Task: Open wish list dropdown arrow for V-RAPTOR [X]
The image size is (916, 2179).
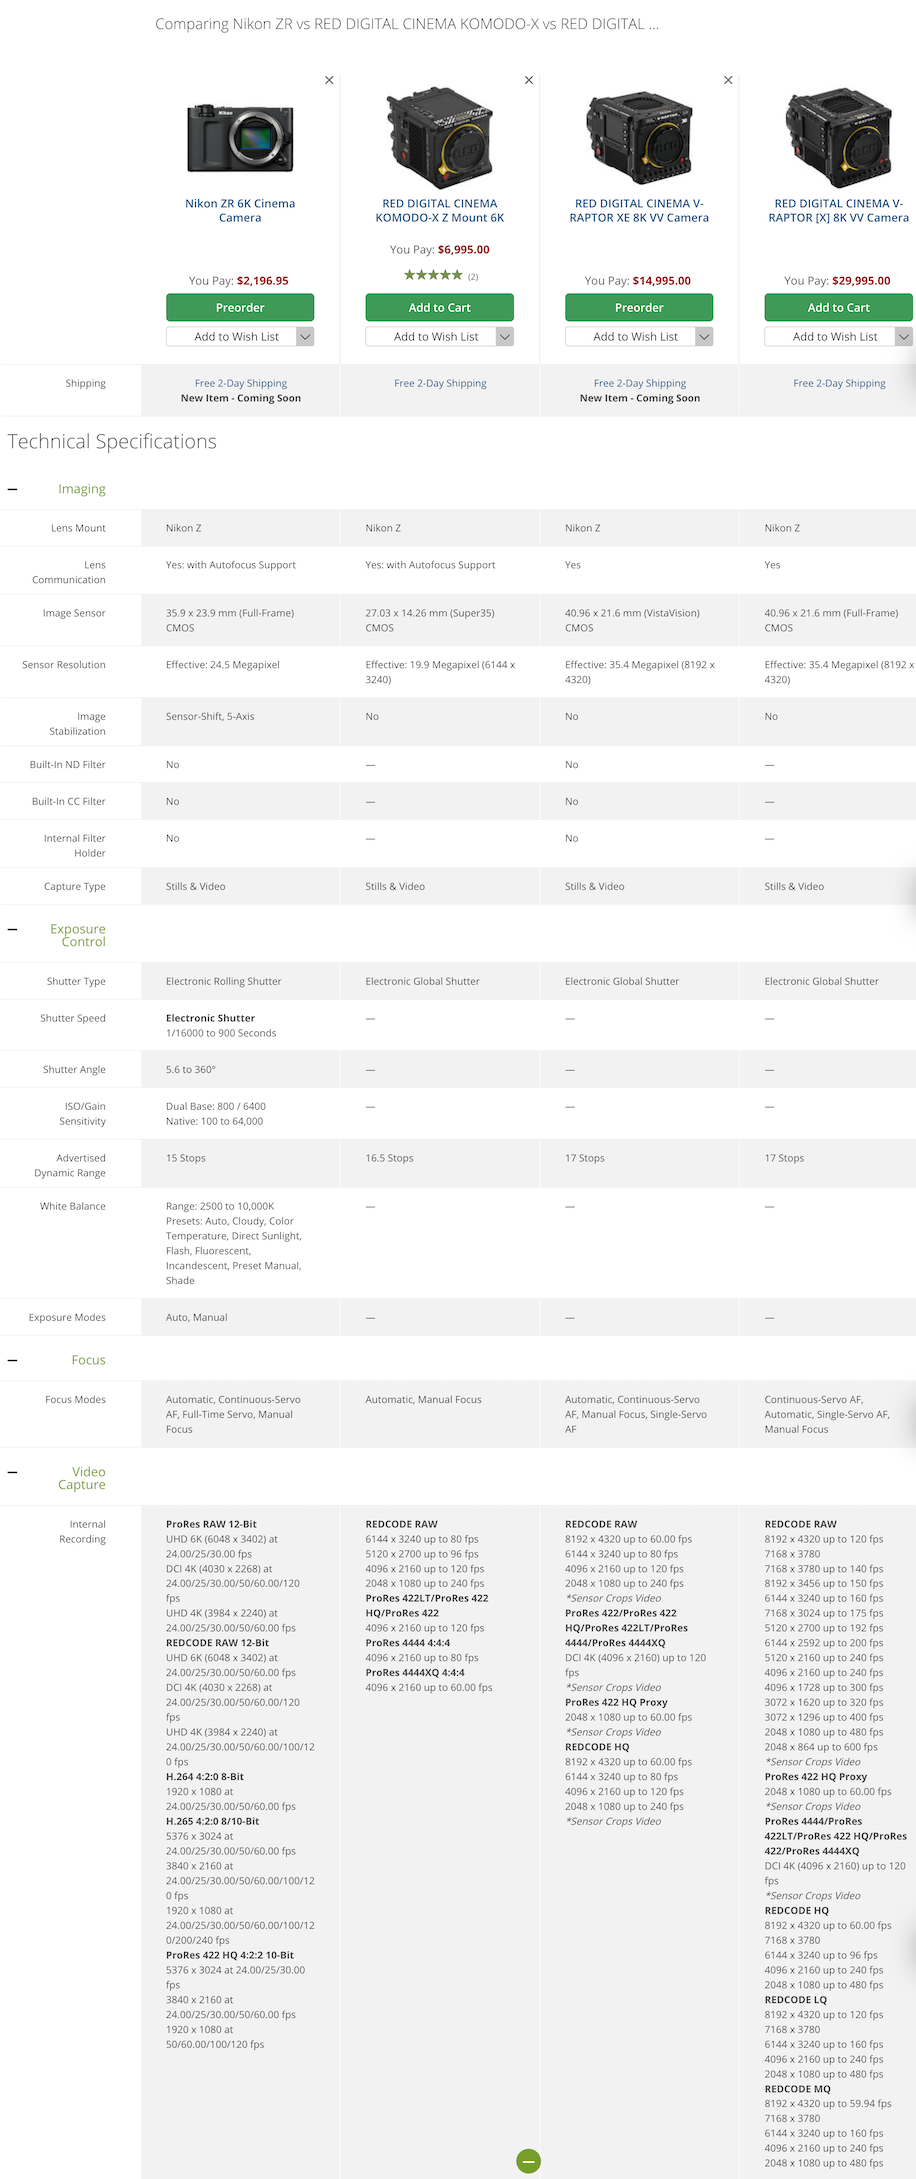Action: 904,337
